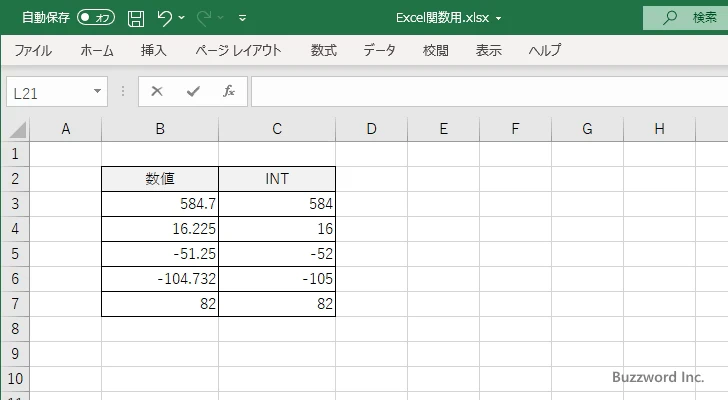Viewport: 728px width, 400px height.
Task: Select column A header
Action: [65, 129]
